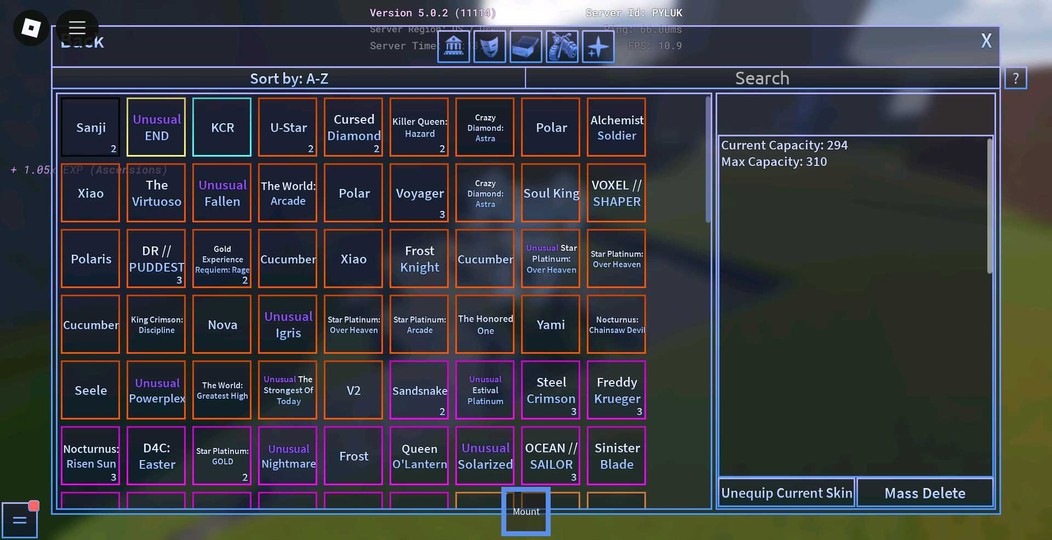
Task: Select the U-Star skin tile
Action: click(288, 127)
